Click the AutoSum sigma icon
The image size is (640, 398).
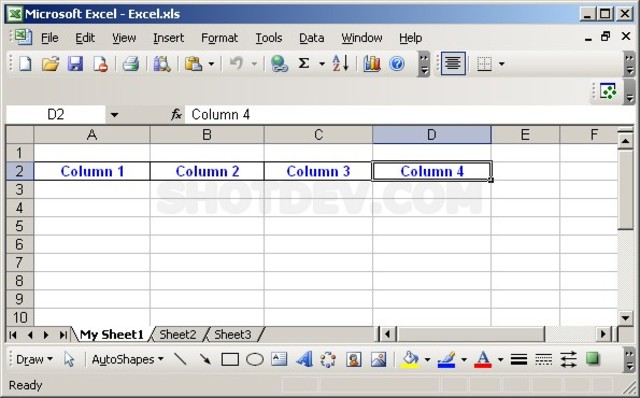[x=304, y=64]
